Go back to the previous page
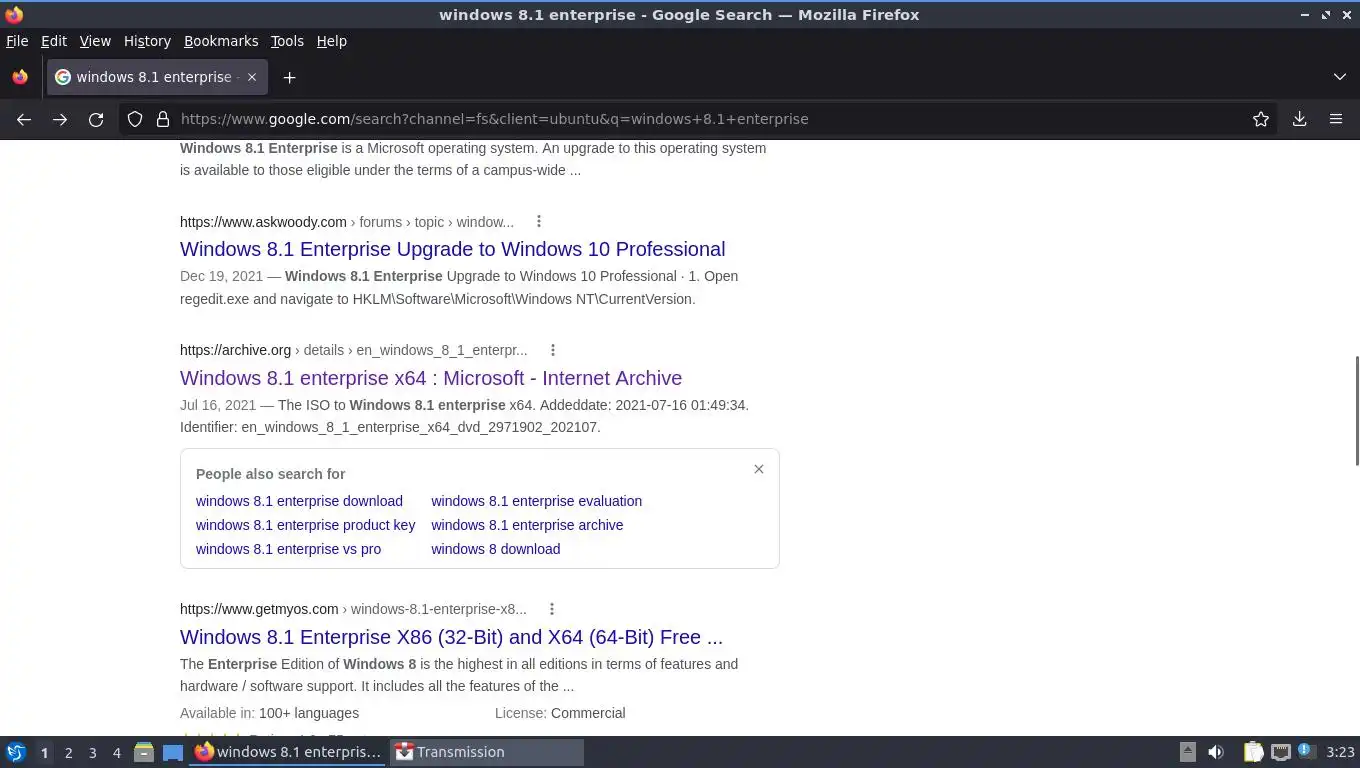 [24, 119]
